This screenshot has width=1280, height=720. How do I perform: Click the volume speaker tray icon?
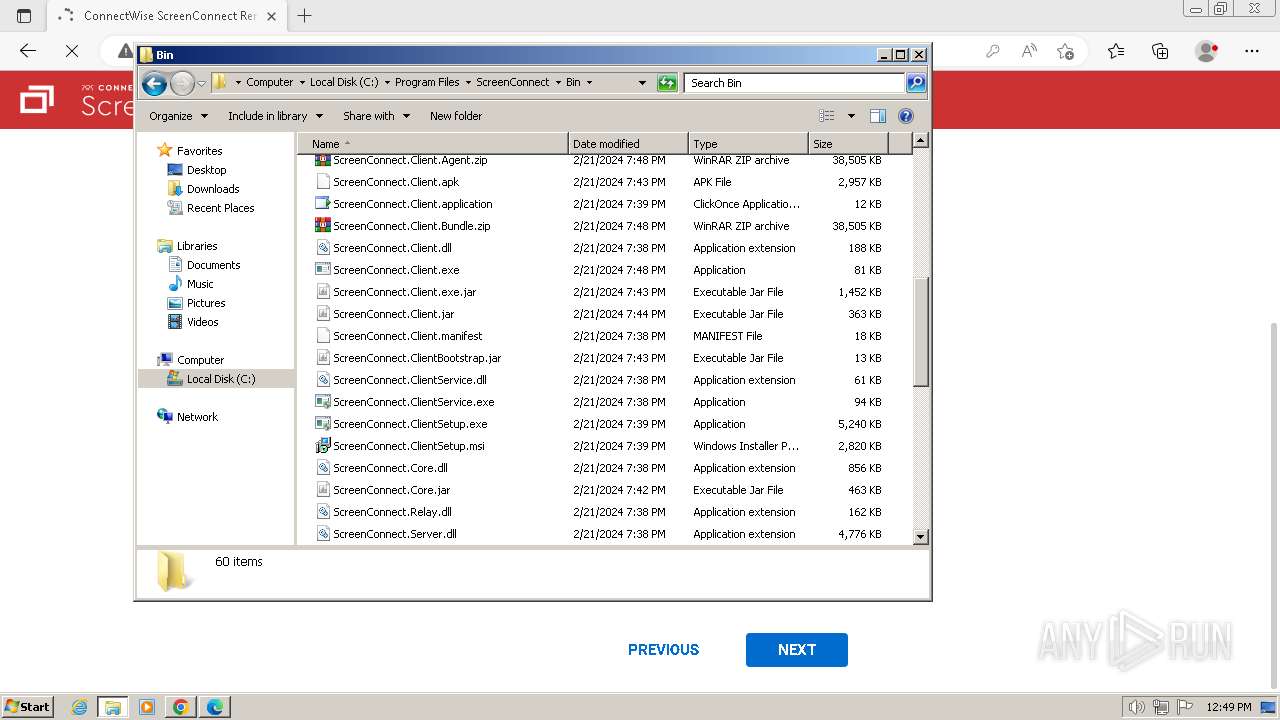pyautogui.click(x=1136, y=707)
